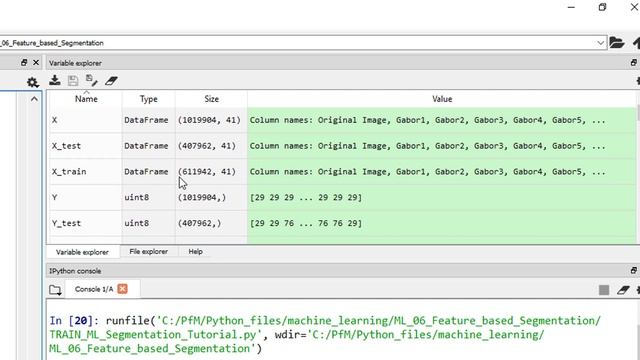Switch to the File explorer tab

tap(149, 251)
